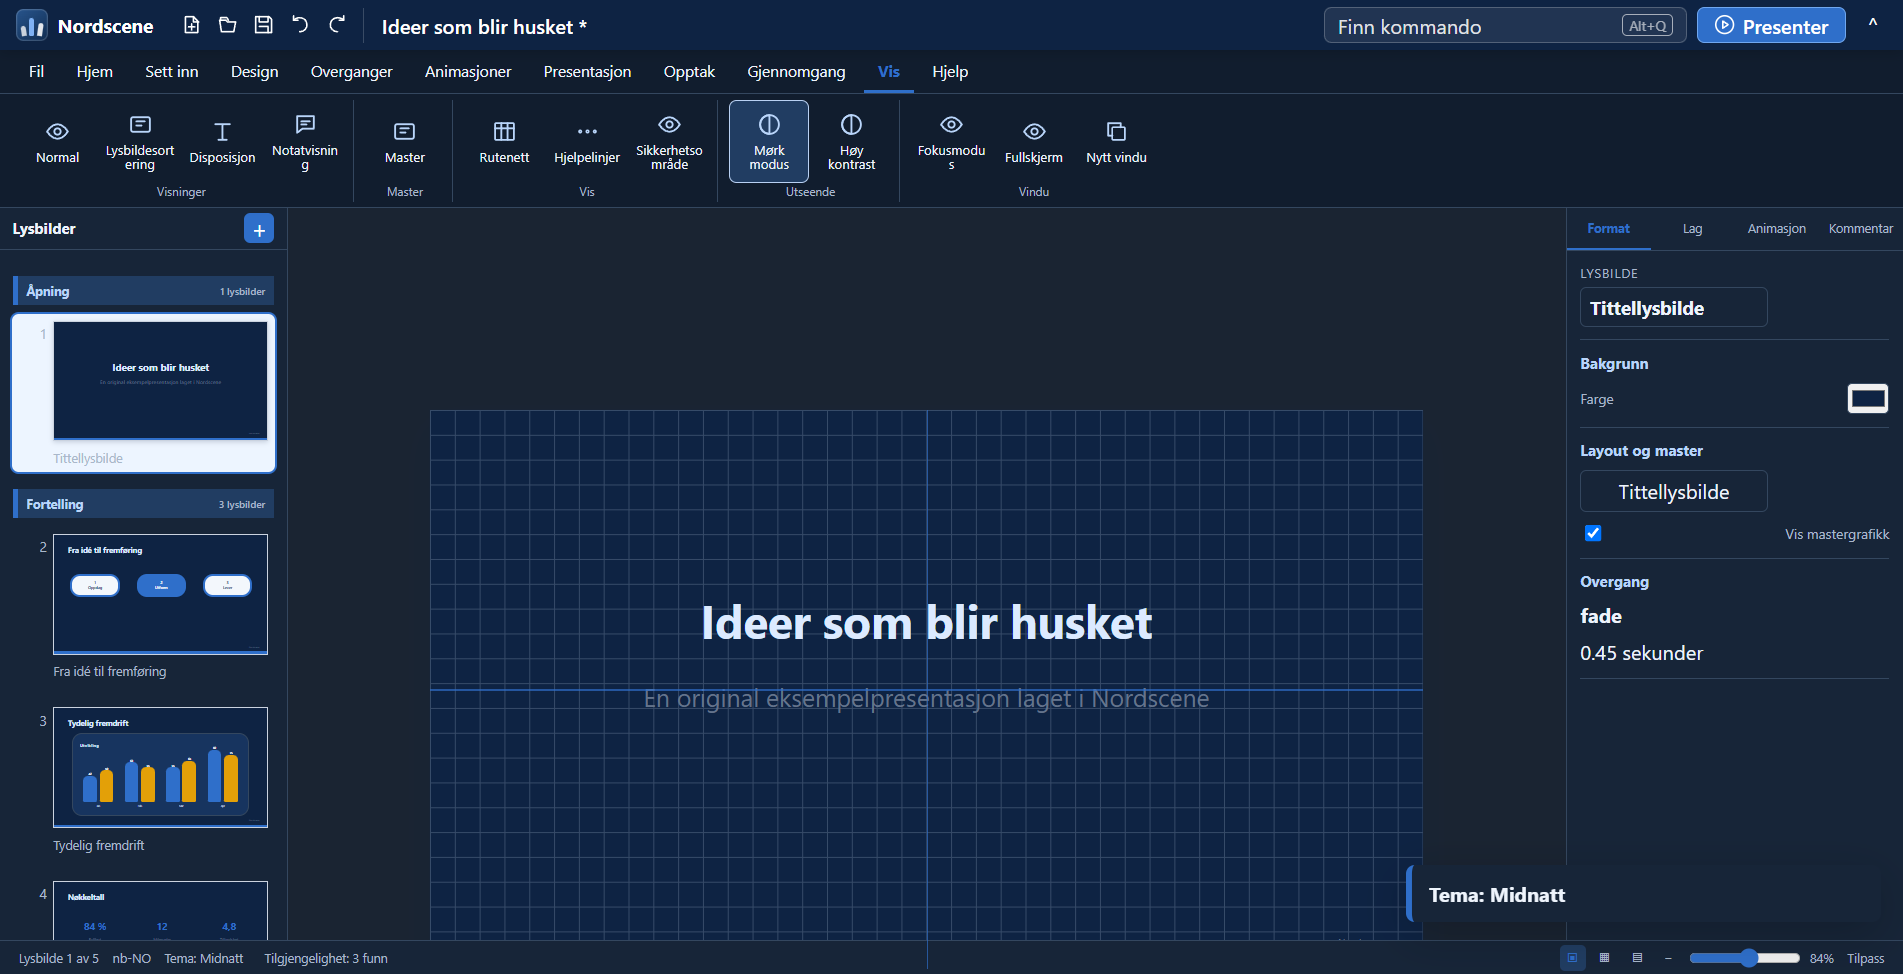Collapse the Åpning section

tap(144, 291)
